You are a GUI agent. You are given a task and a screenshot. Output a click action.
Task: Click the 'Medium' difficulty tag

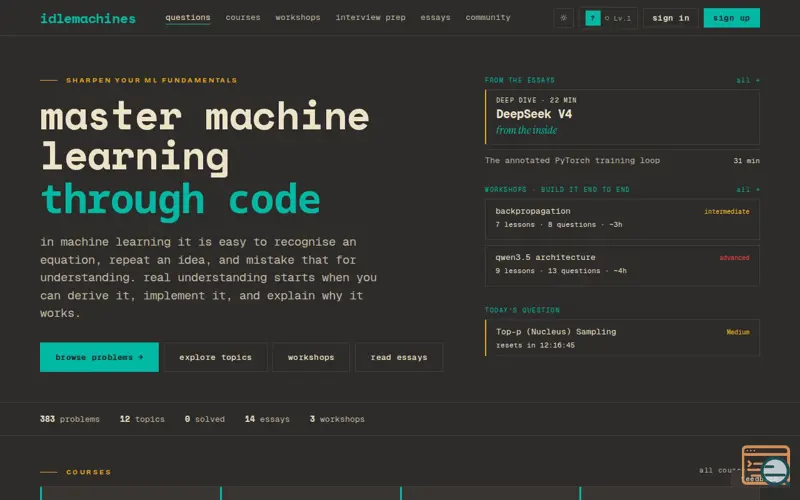pos(738,332)
